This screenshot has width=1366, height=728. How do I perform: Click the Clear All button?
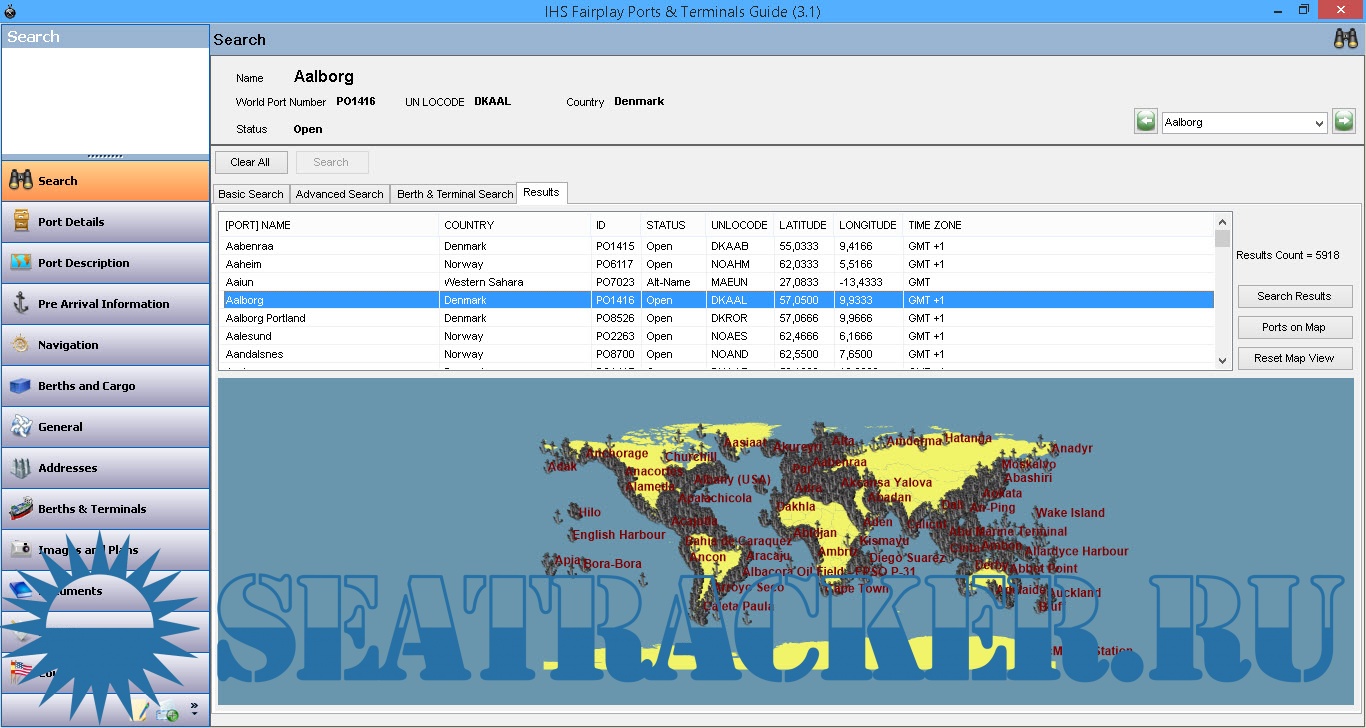point(250,162)
